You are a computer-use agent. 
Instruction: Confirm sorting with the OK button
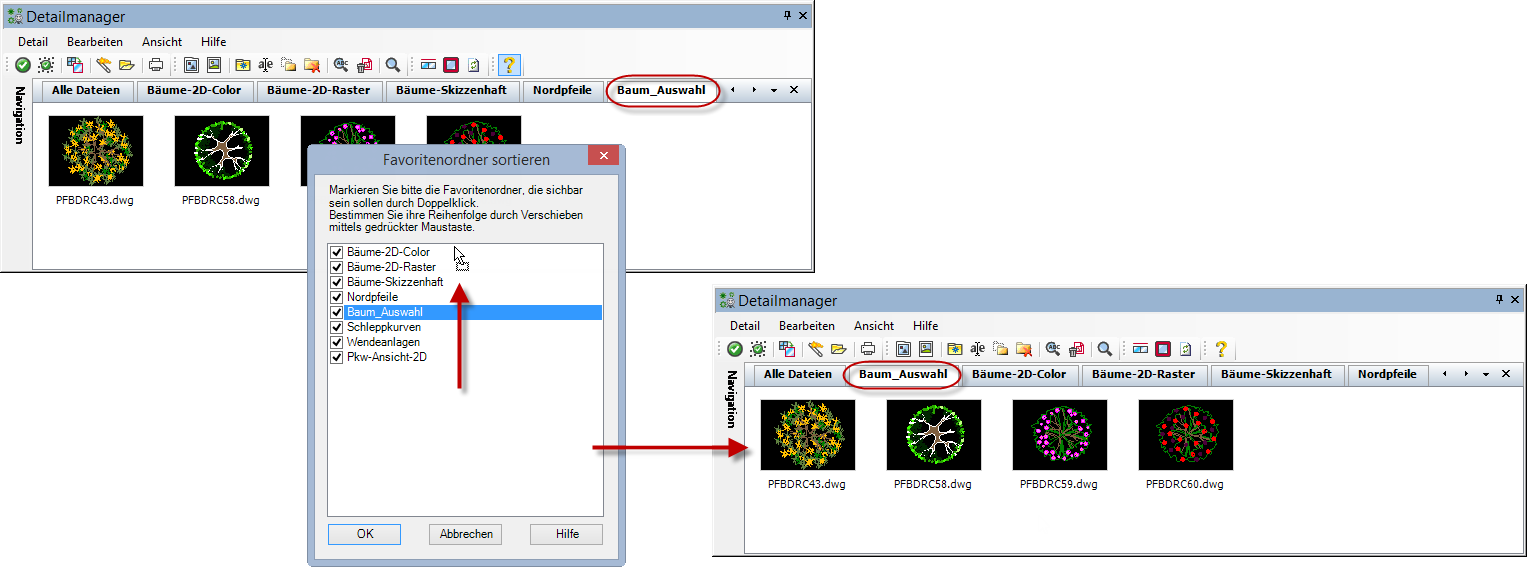point(364,534)
